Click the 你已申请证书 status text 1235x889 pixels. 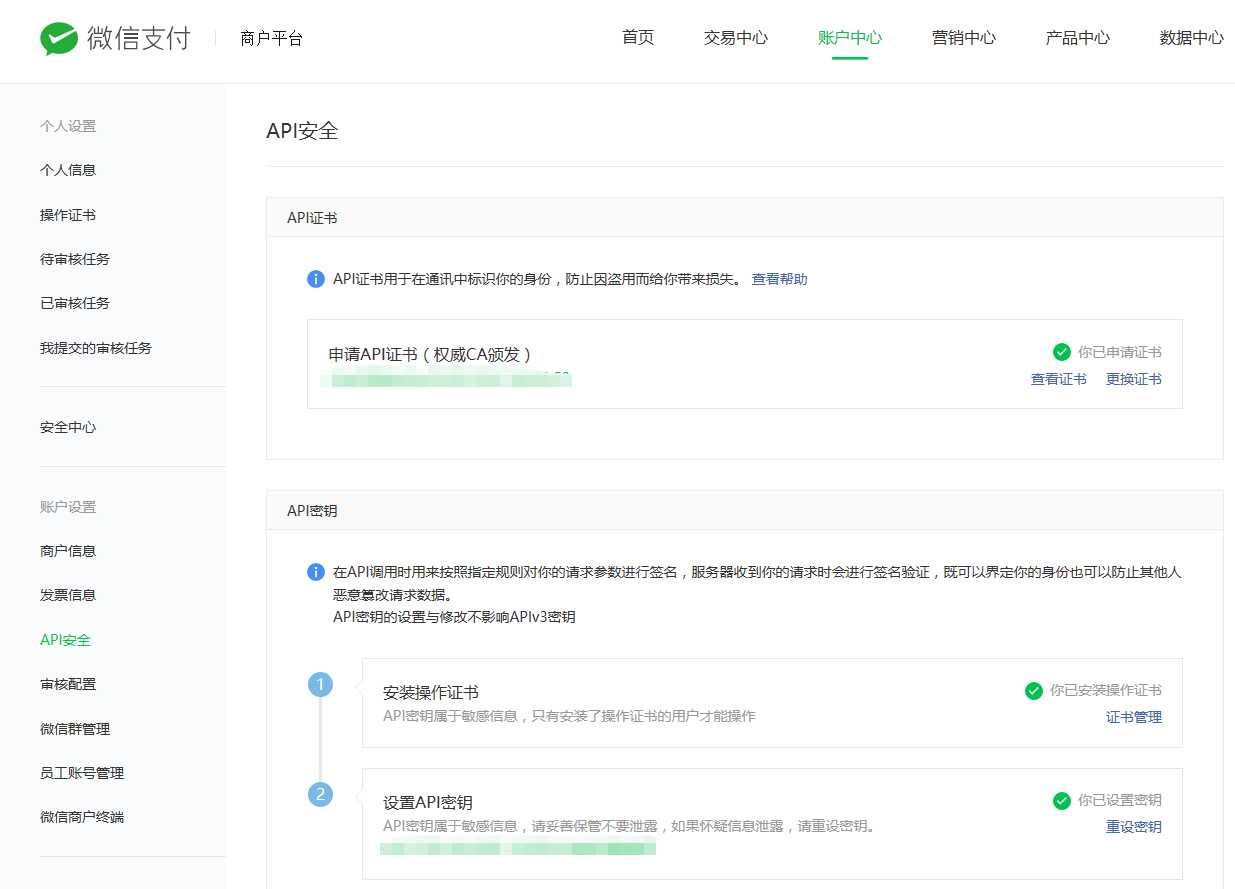1120,352
